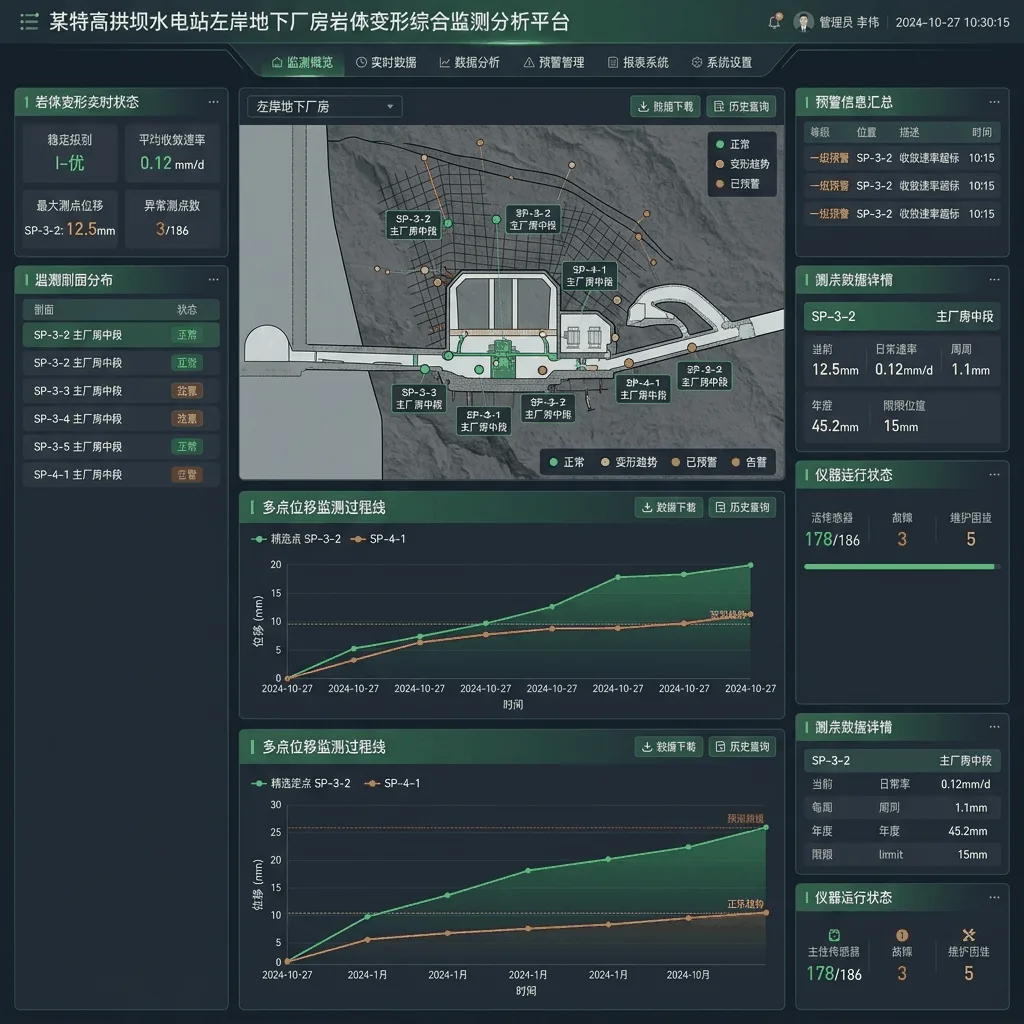Click the green sensor icon above 178/186

[x=834, y=935]
